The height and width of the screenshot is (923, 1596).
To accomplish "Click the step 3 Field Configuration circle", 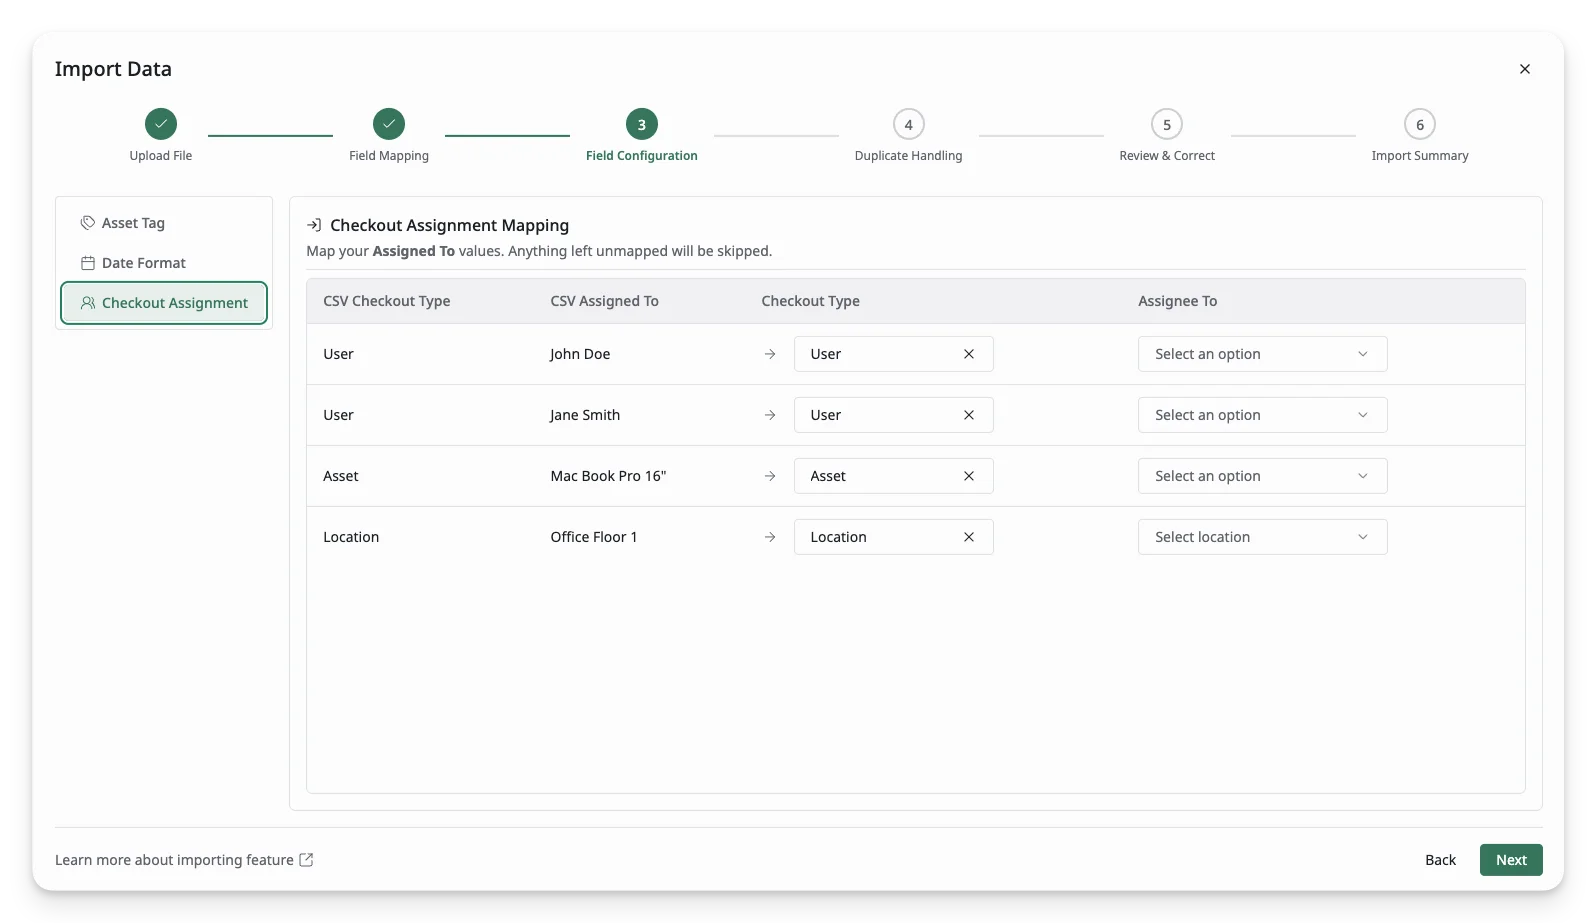I will [642, 124].
